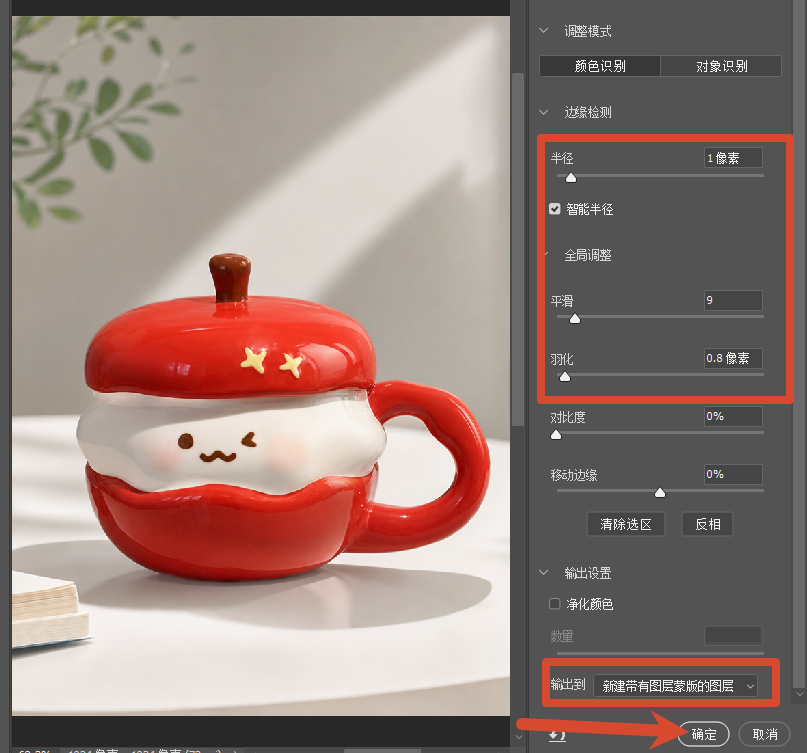Collapse the 调整模式 section chevron

click(543, 30)
